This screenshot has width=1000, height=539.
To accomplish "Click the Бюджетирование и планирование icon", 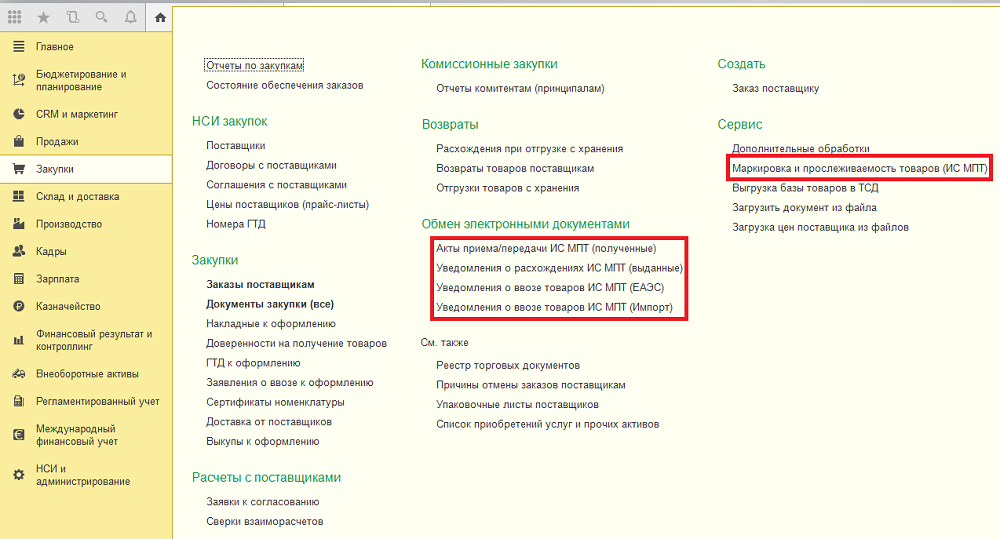I will click(18, 80).
